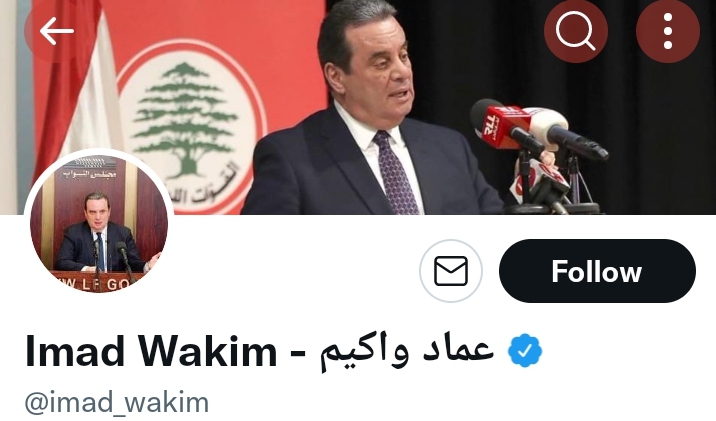The height and width of the screenshot is (421, 716).
Task: Send a direct message via envelope icon
Action: [x=451, y=271]
